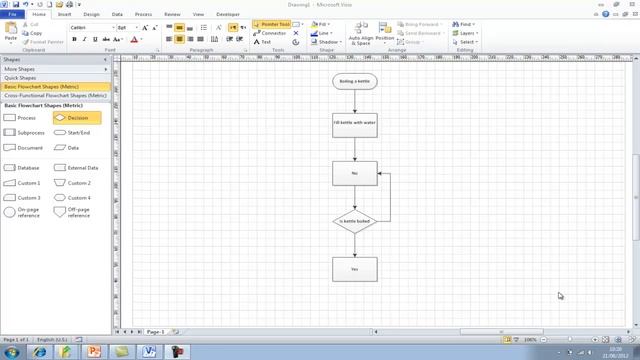The height and width of the screenshot is (360, 640).
Task: Toggle Align Top text alignment
Action: point(169,27)
